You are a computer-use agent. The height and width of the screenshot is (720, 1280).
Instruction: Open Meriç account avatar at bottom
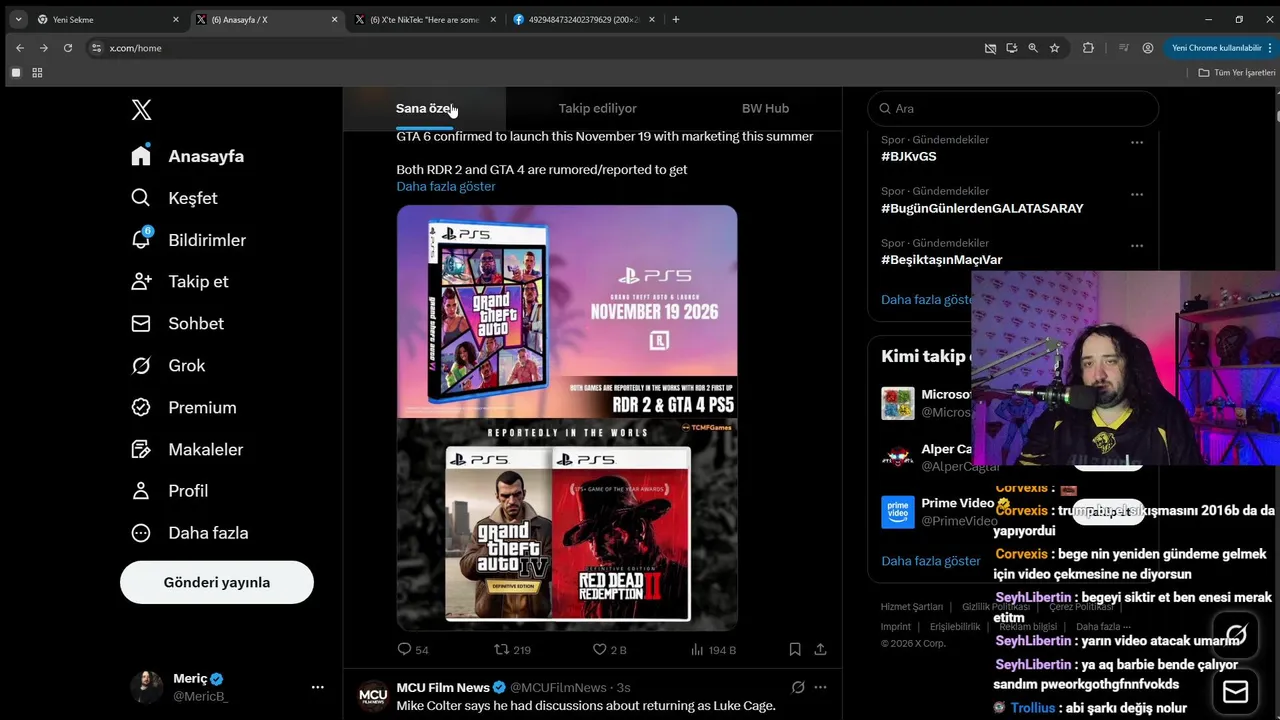[x=147, y=687]
